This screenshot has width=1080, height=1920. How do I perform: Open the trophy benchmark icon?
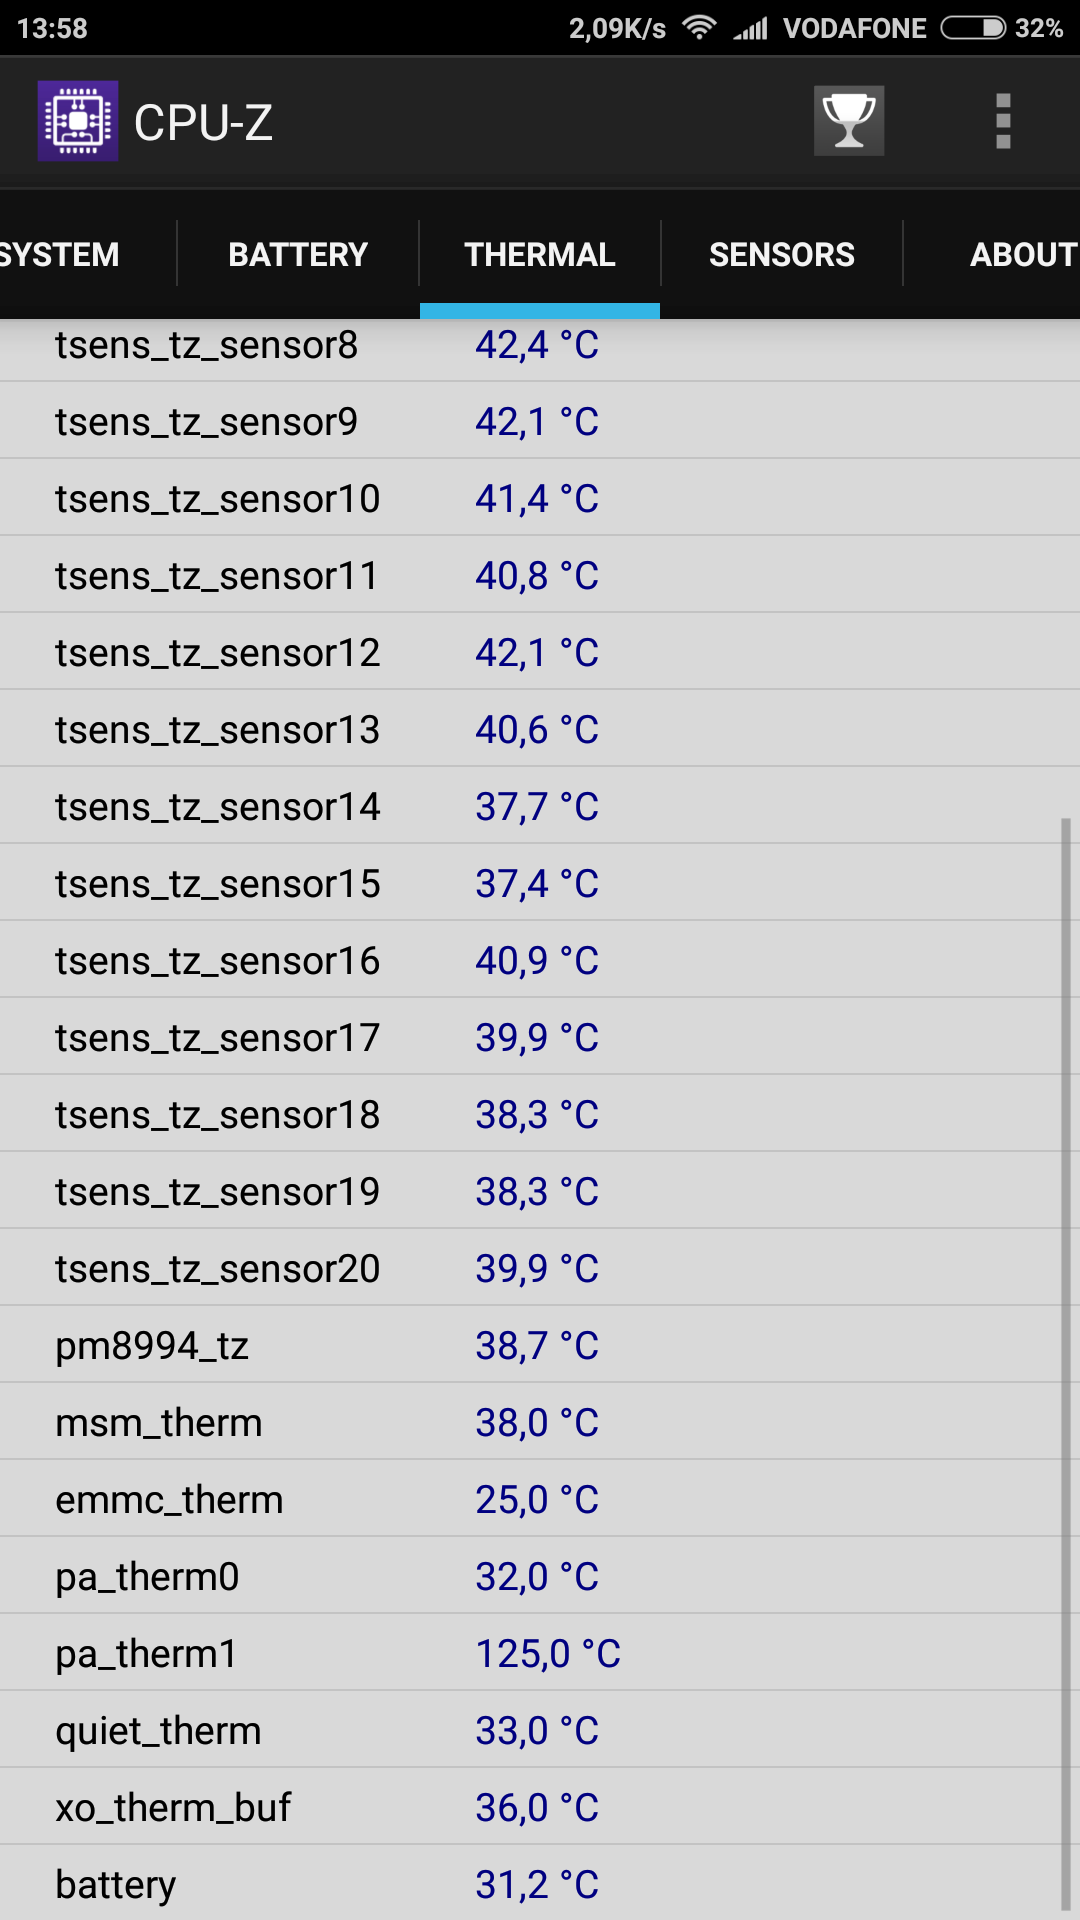point(848,121)
